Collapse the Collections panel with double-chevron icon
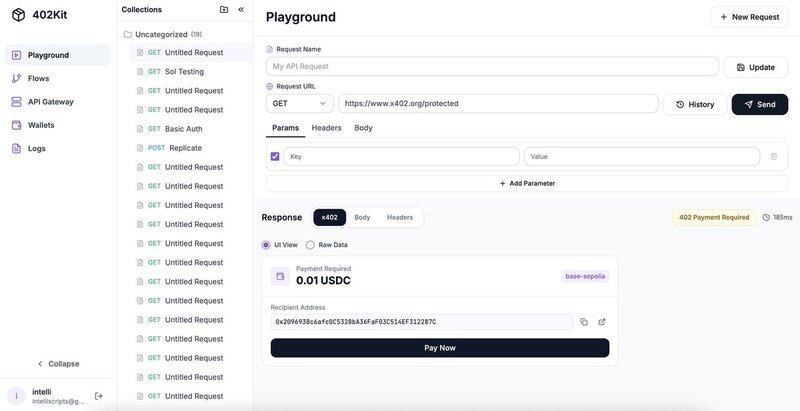 click(241, 9)
